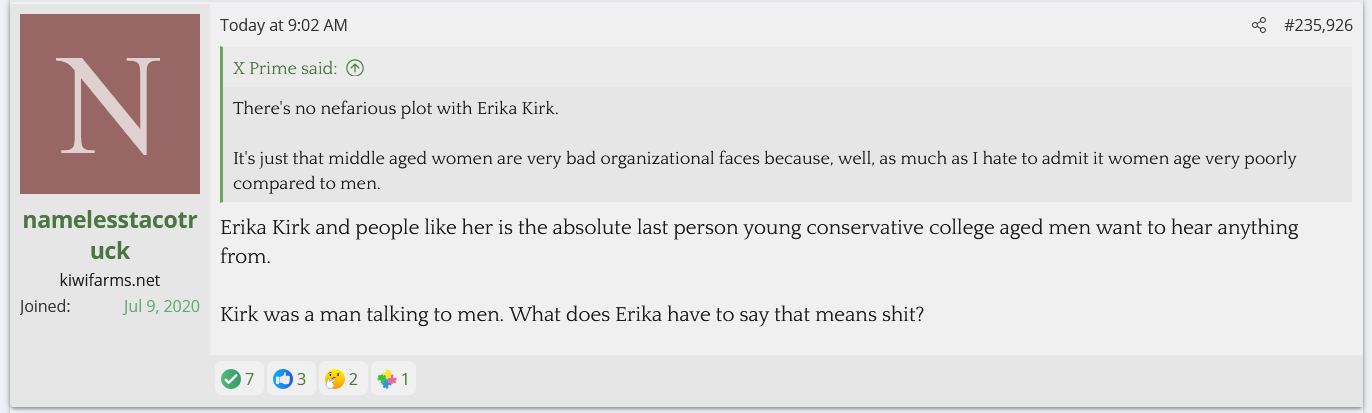Click the blue thumbs-up reaction icon
1372x413 pixels.
click(283, 380)
